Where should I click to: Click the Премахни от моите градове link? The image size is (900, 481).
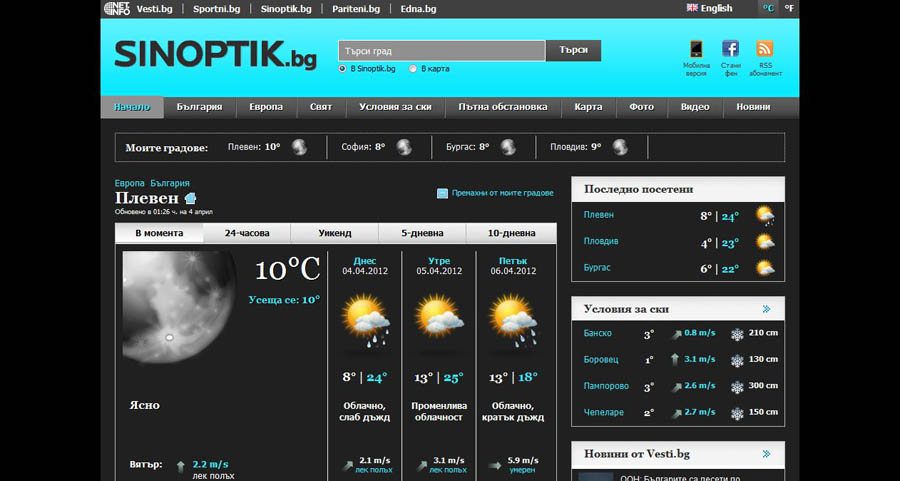point(502,193)
